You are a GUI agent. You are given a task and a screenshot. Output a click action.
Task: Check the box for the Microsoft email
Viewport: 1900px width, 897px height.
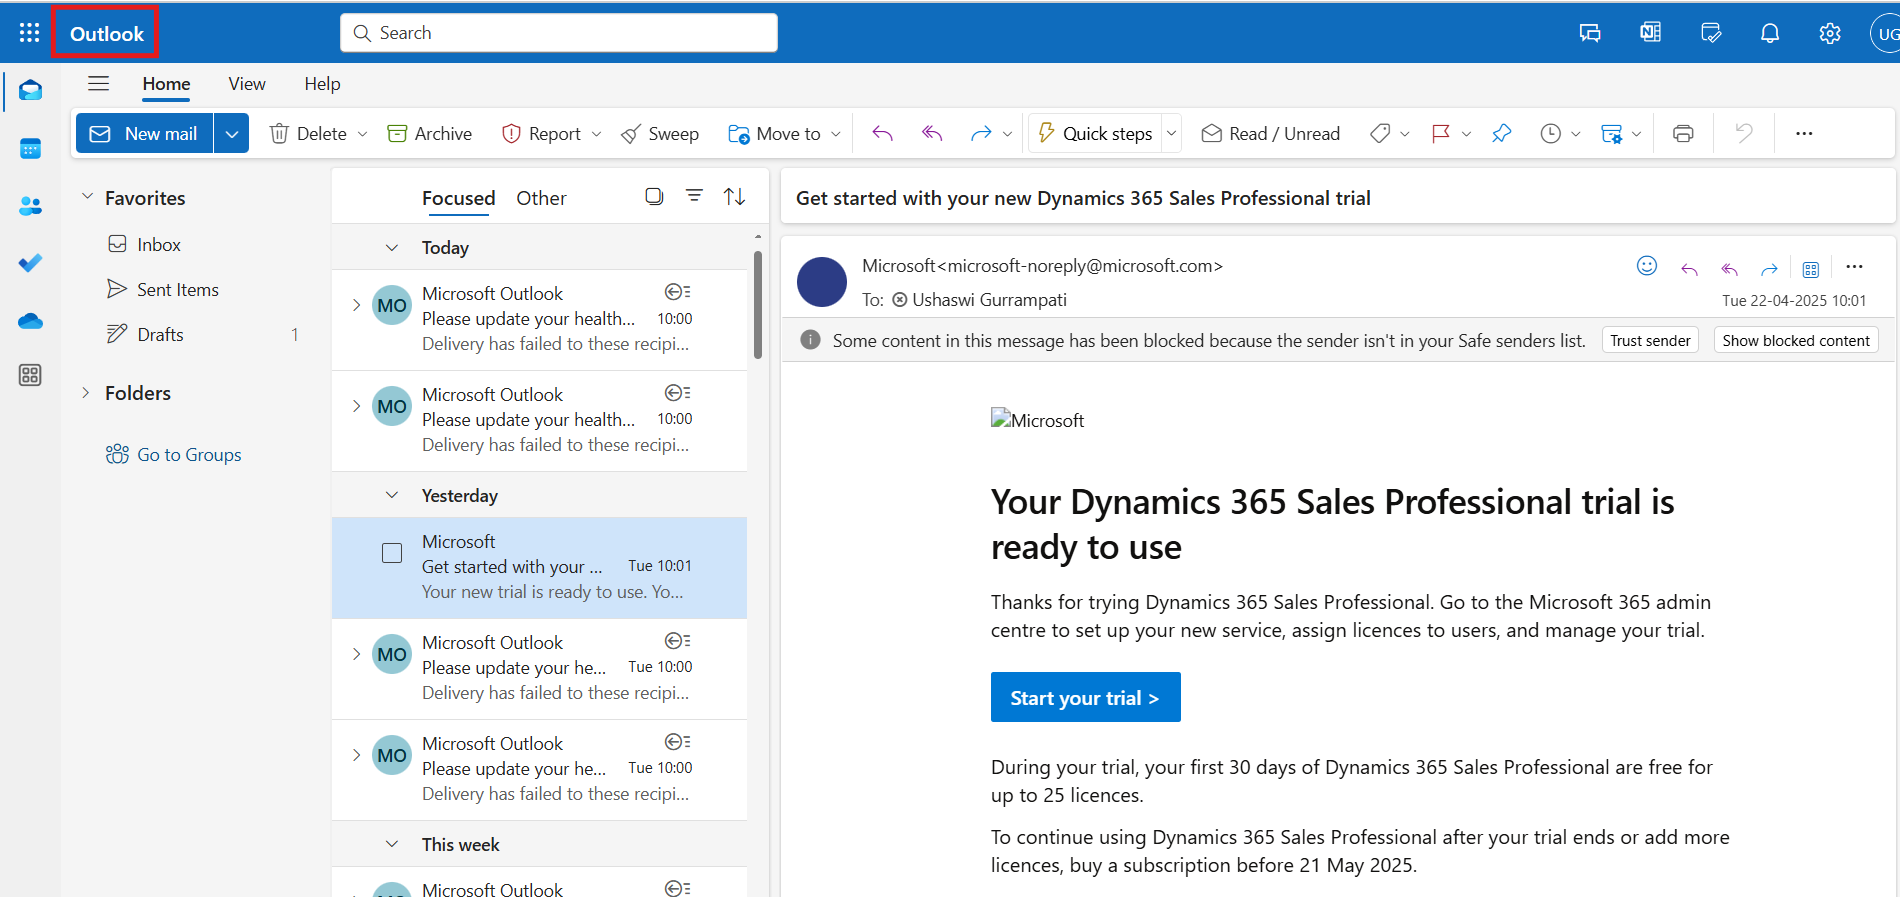392,553
